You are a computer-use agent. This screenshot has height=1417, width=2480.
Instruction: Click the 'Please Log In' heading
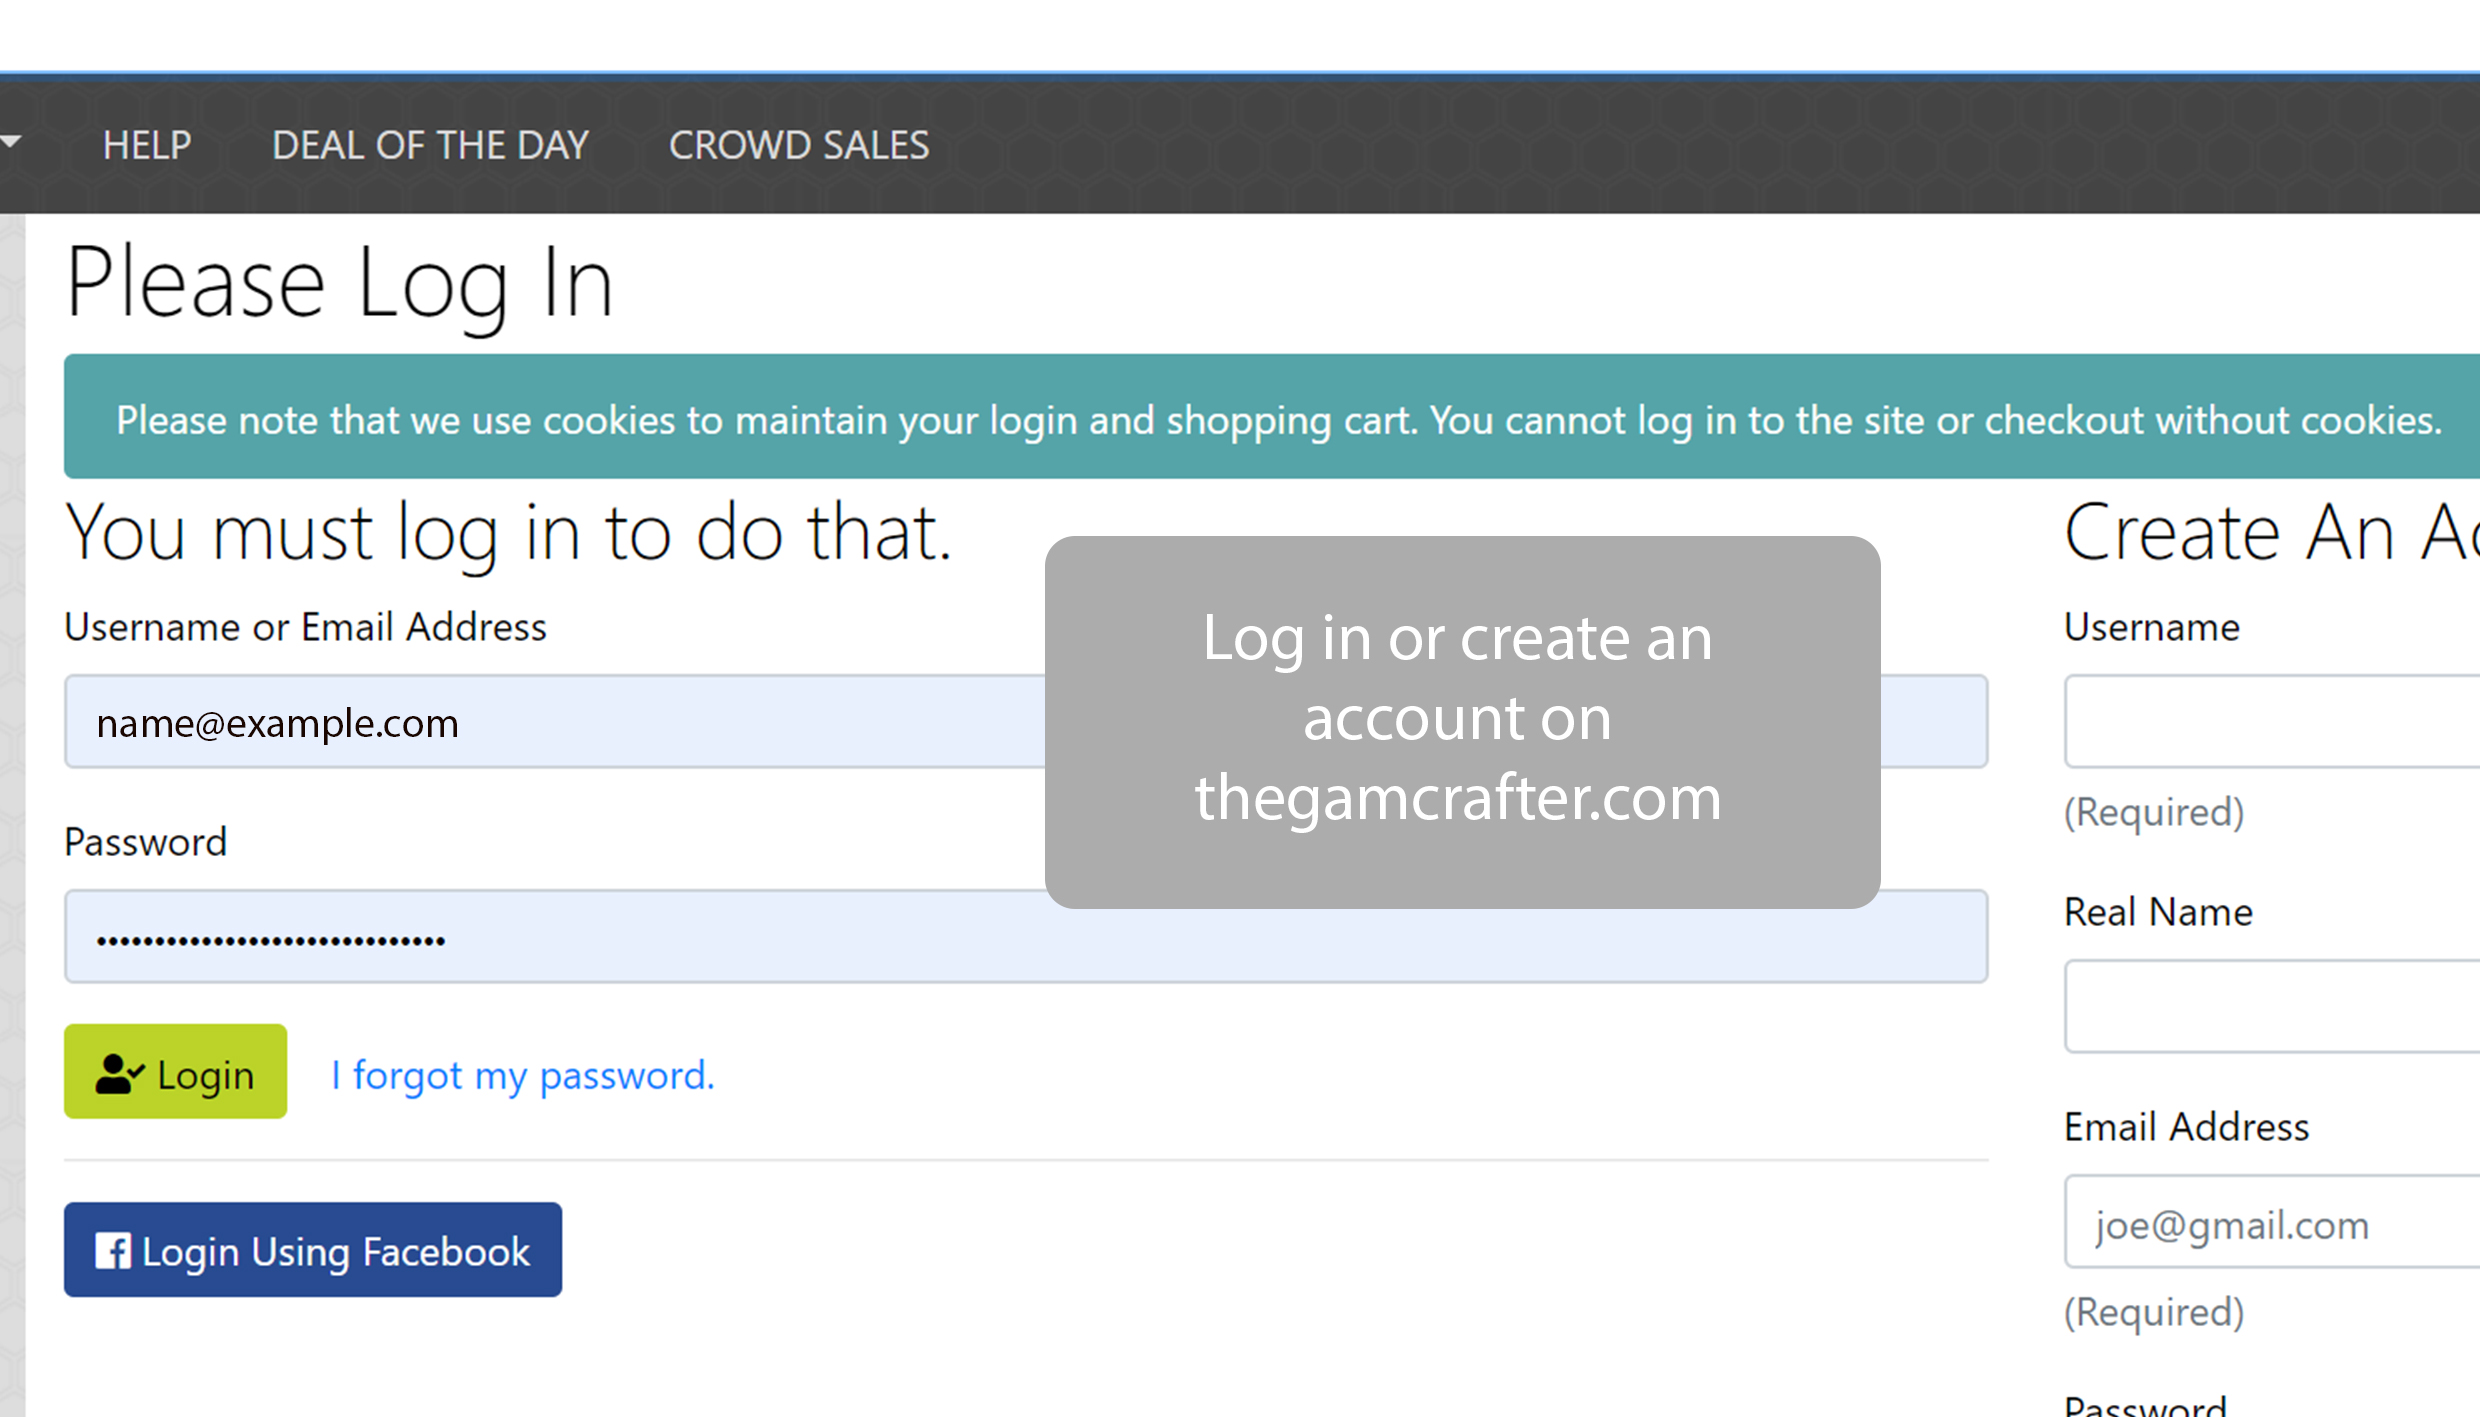pos(339,284)
